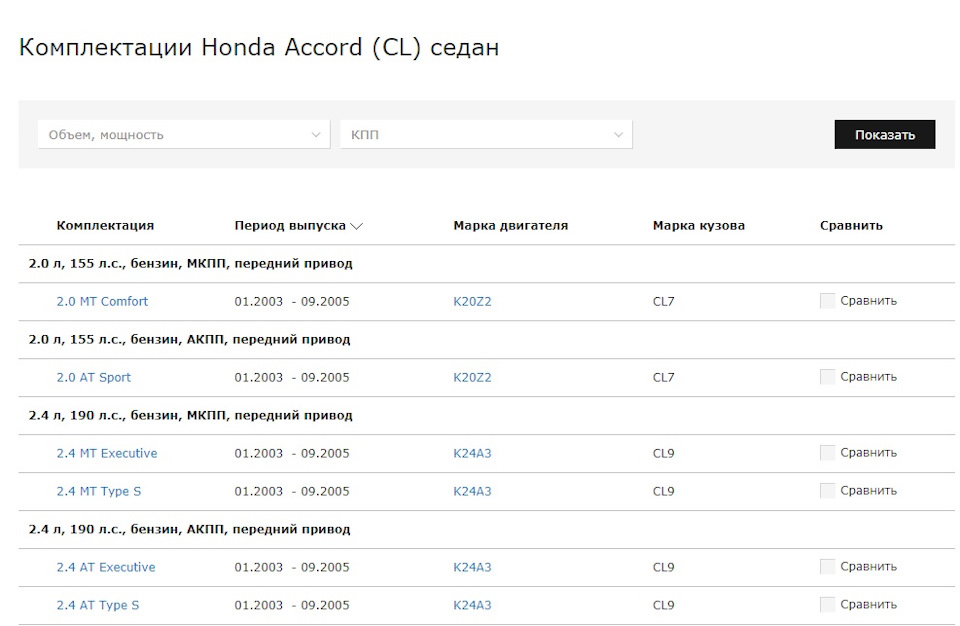The width and height of the screenshot is (960, 626).
Task: Click production period in 2.0 AT Sport row
Action: (x=292, y=377)
